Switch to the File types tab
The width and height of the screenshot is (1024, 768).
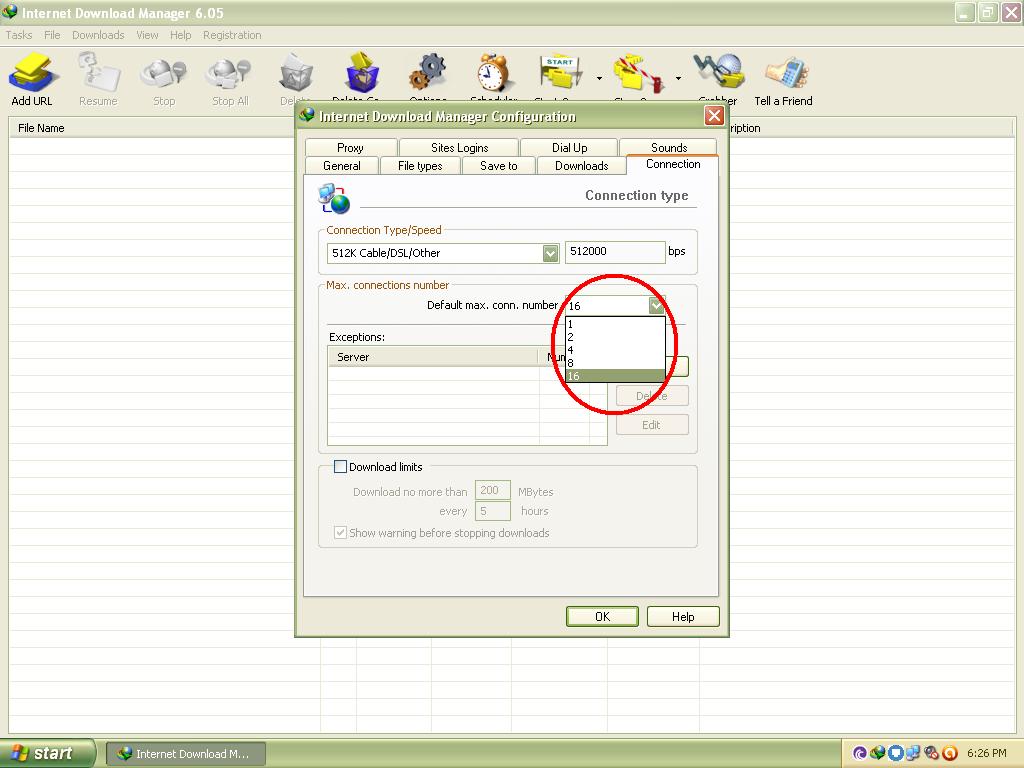[420, 166]
